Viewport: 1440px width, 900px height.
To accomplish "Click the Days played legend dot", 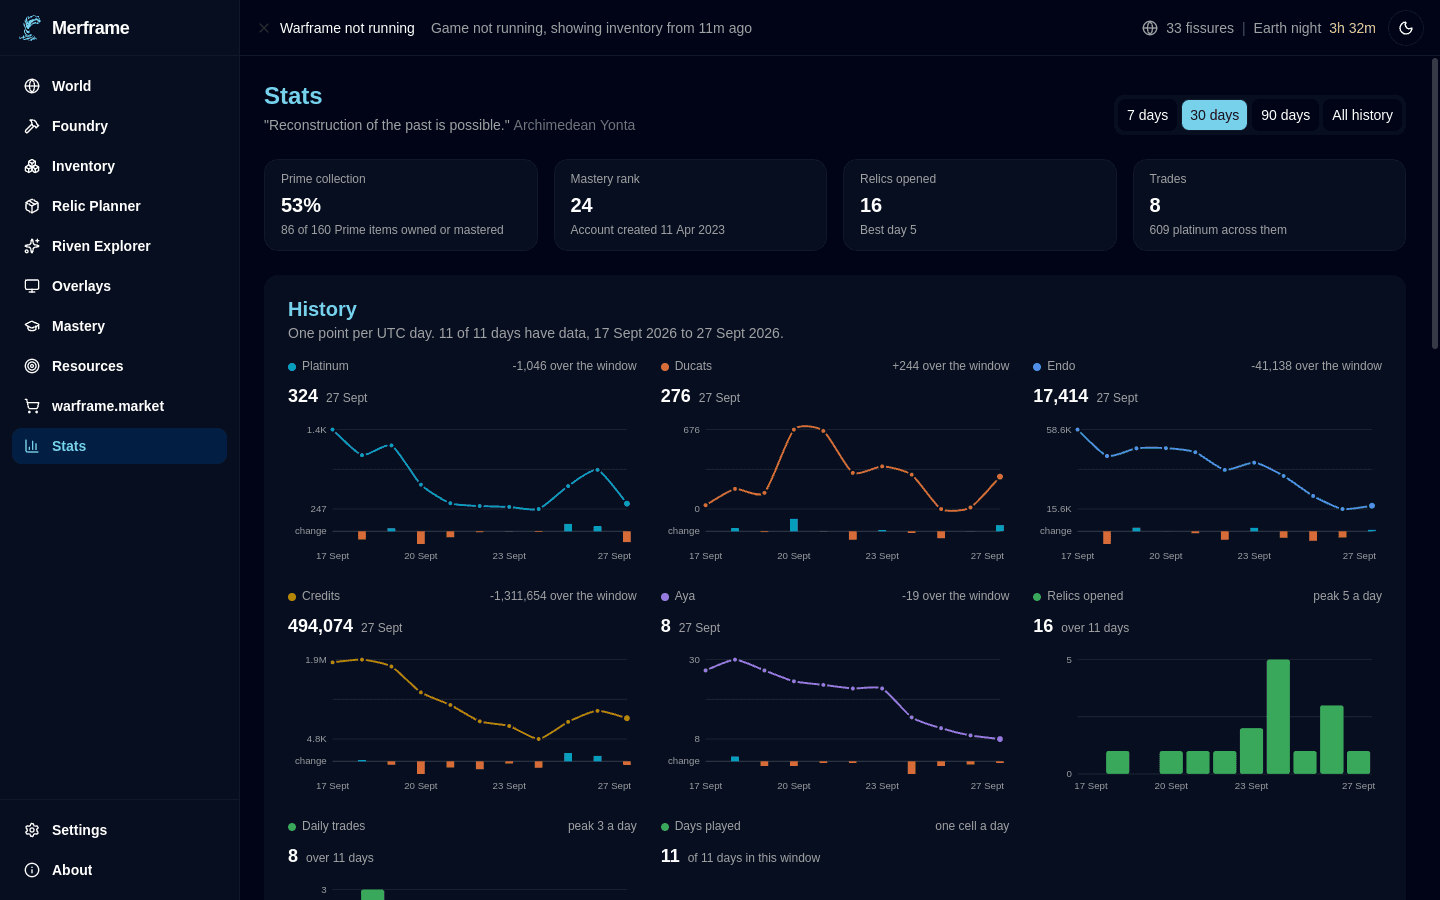I will (665, 827).
